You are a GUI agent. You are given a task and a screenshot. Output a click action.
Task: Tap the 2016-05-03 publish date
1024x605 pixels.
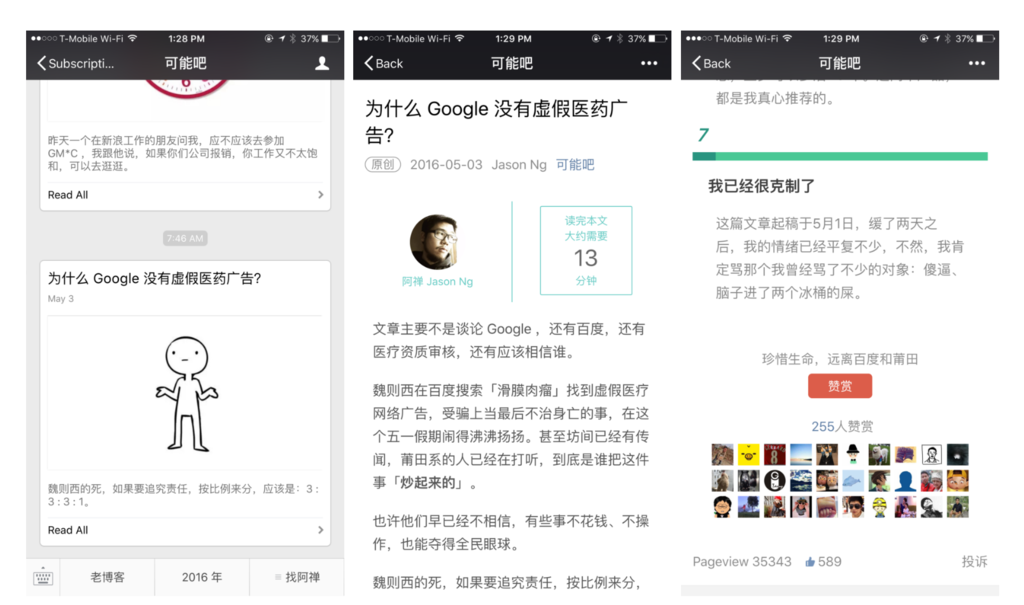(446, 165)
